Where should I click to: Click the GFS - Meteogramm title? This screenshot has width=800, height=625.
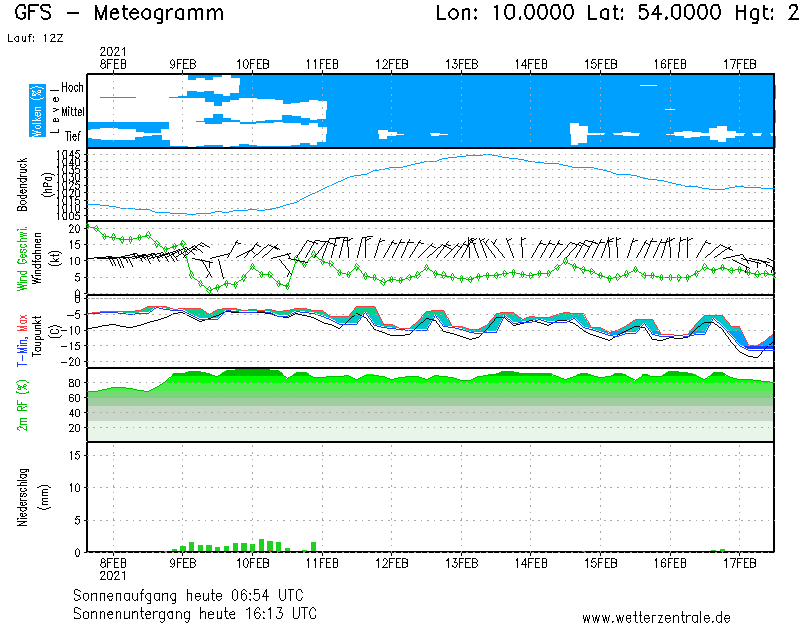pos(120,14)
